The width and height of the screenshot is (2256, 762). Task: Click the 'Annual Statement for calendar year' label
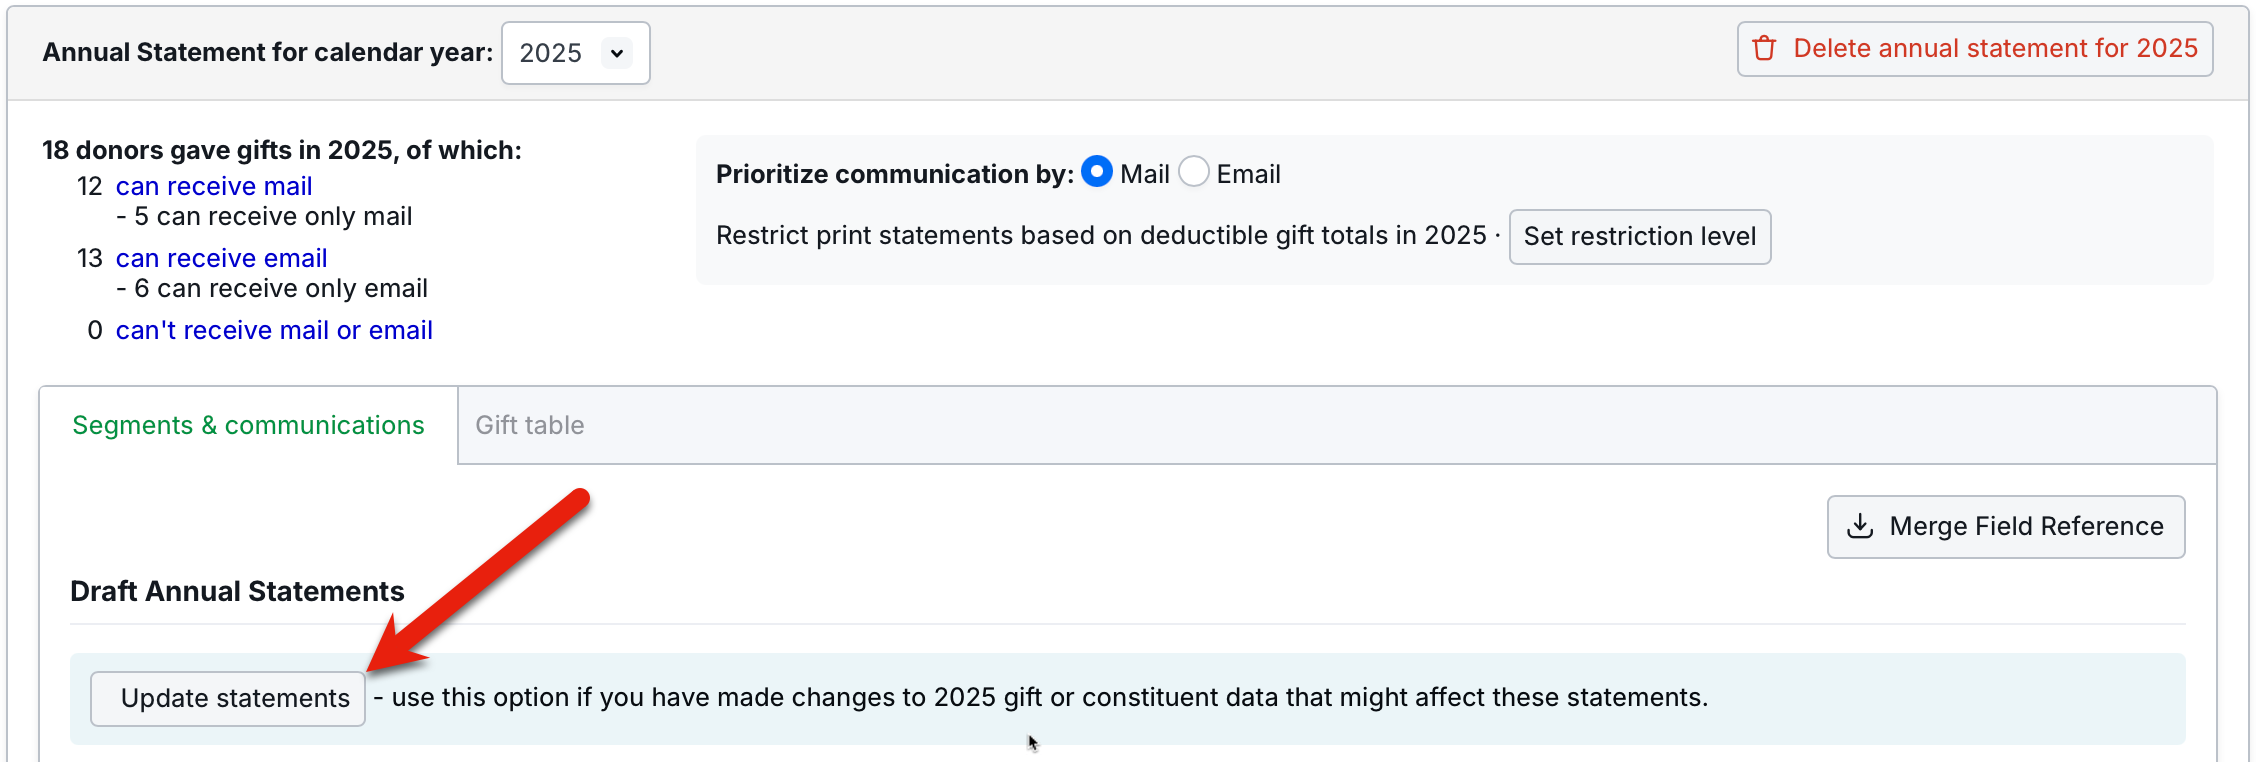pos(267,52)
